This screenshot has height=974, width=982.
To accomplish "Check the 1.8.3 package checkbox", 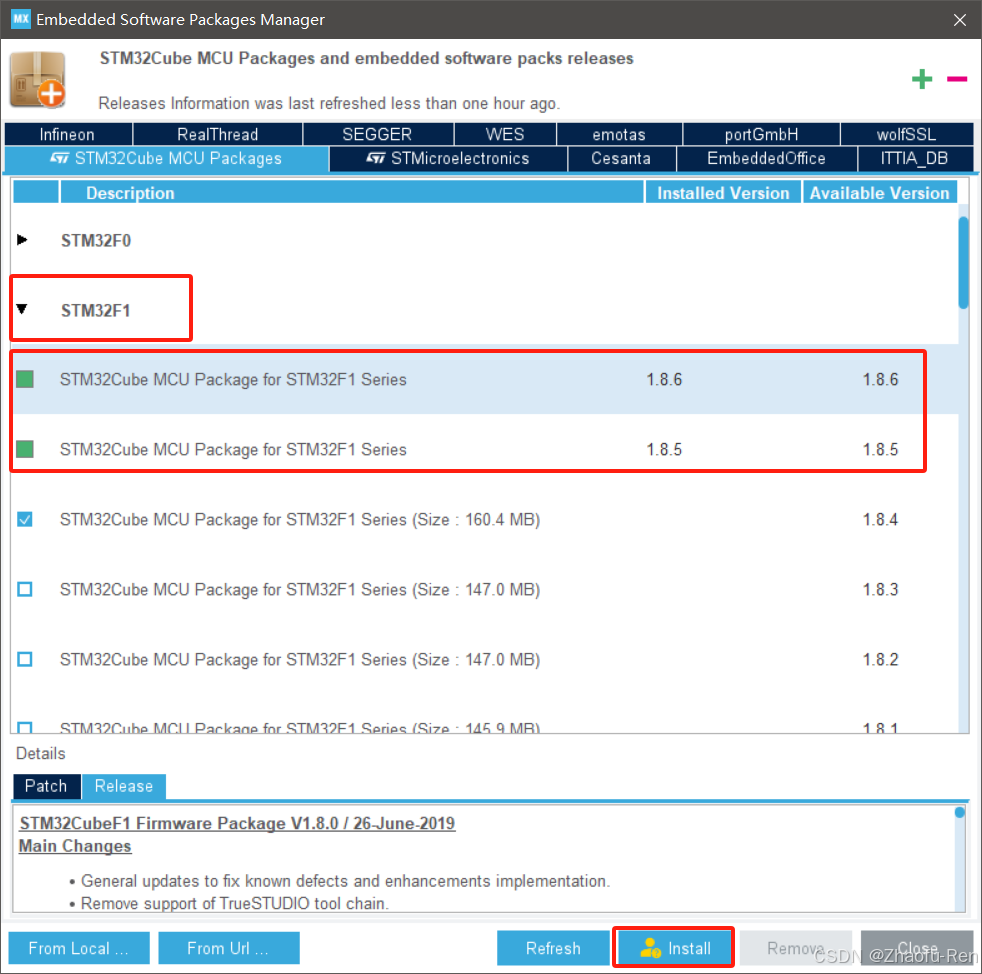I will [25, 589].
